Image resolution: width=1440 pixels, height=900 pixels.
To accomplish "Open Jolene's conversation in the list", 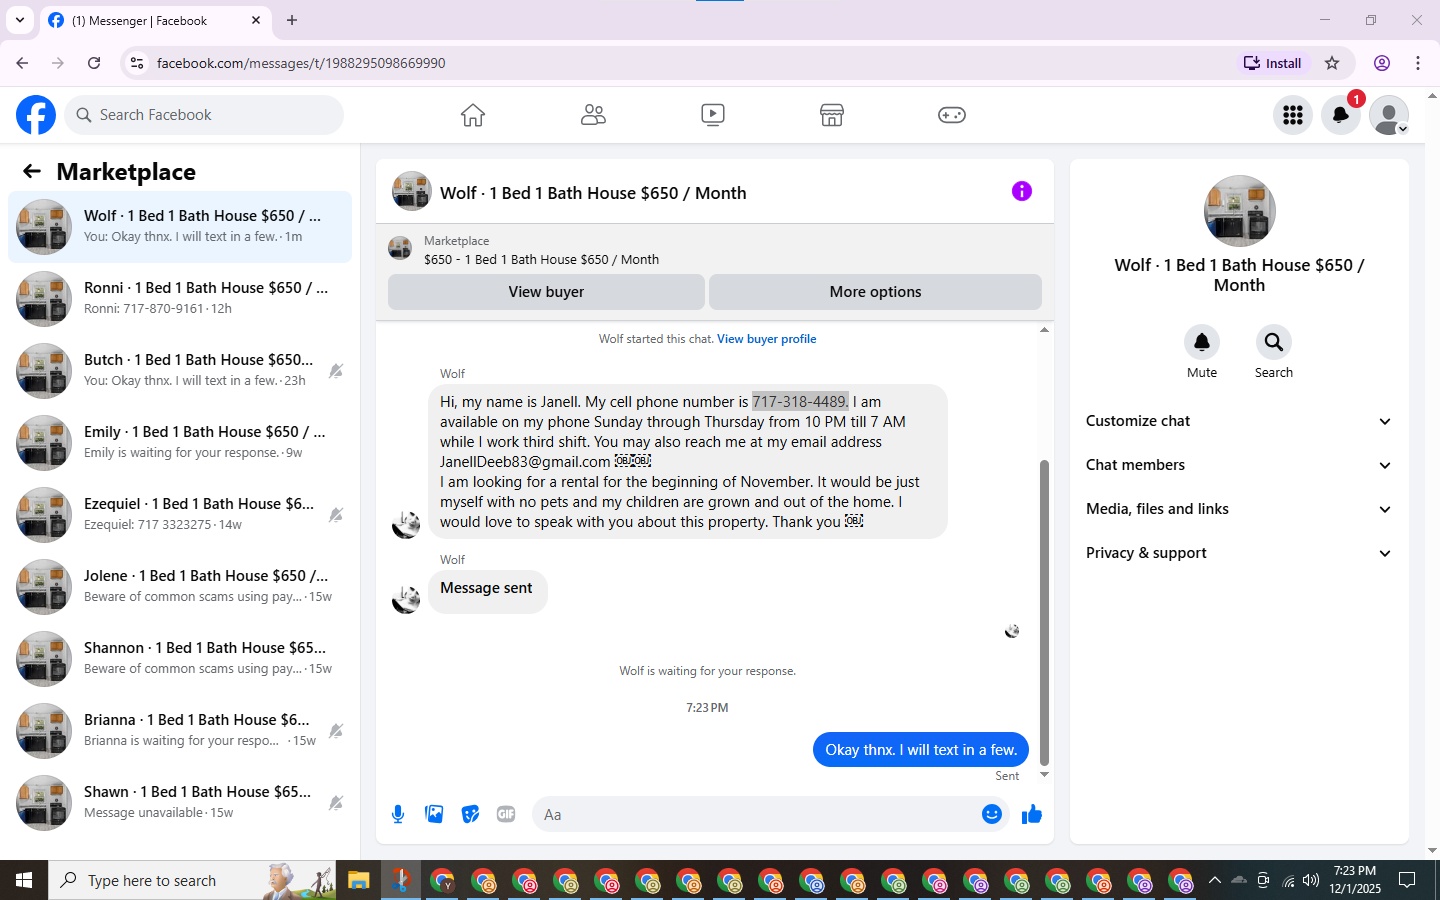I will pyautogui.click(x=180, y=587).
